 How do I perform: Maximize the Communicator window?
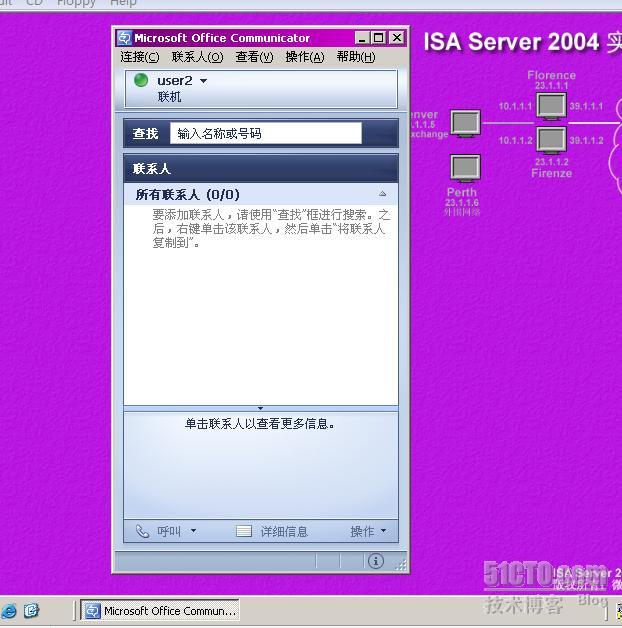(x=378, y=38)
